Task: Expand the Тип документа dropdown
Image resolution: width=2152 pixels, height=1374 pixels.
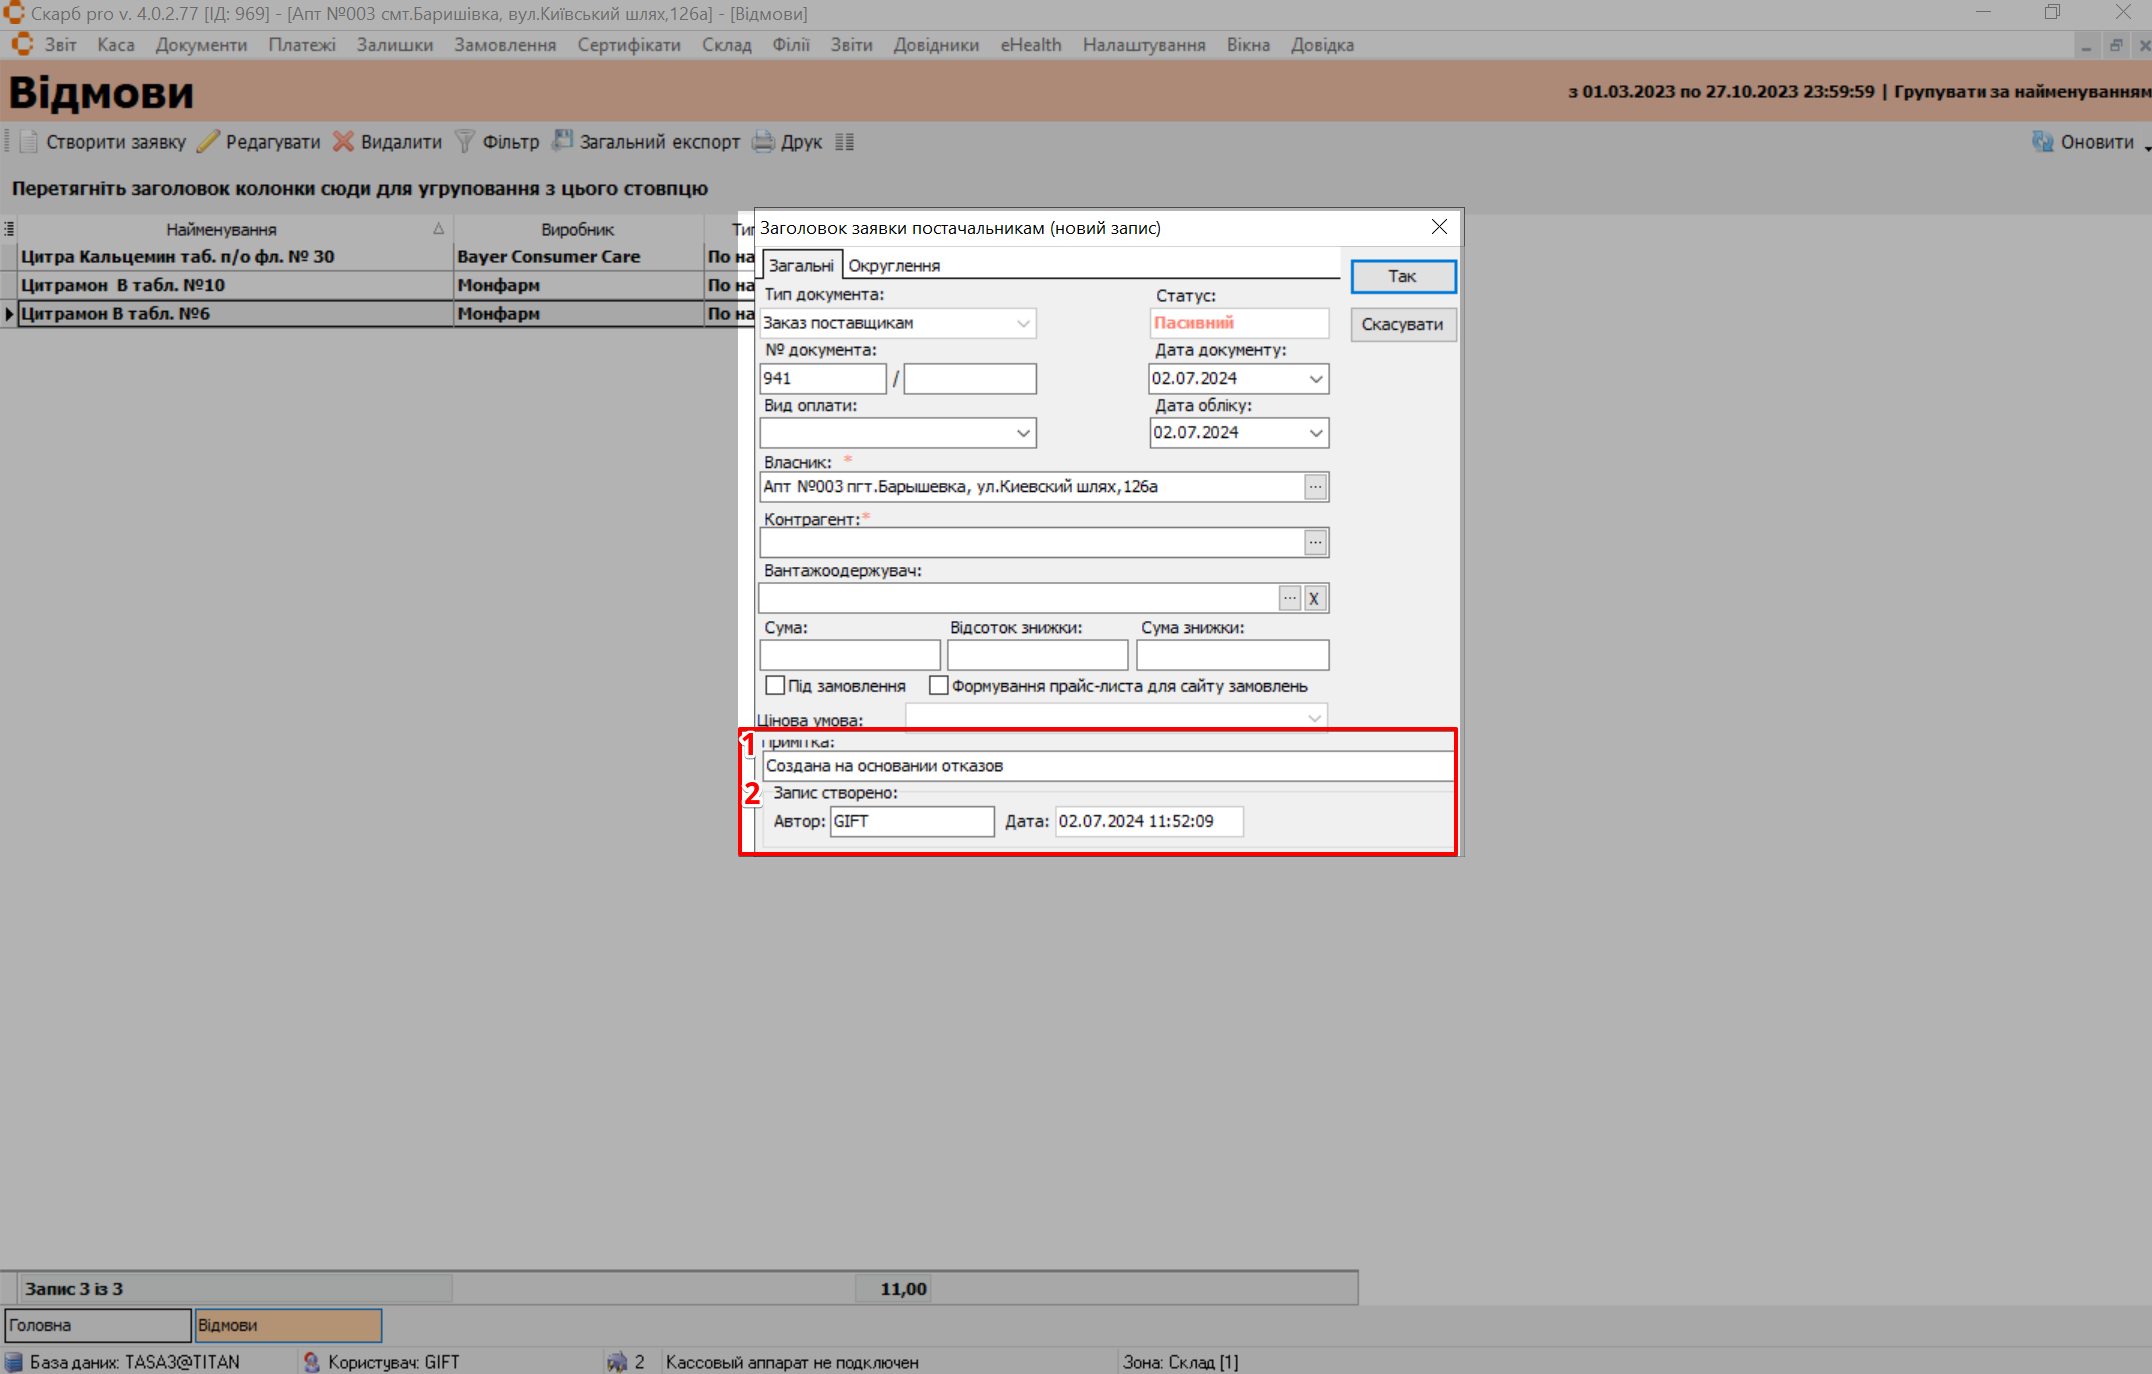Action: 1023,323
